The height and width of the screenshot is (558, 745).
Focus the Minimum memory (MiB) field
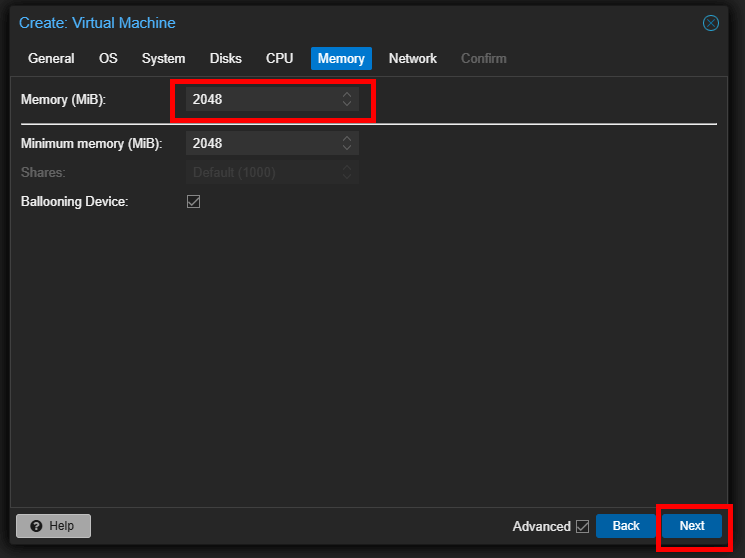click(x=264, y=143)
